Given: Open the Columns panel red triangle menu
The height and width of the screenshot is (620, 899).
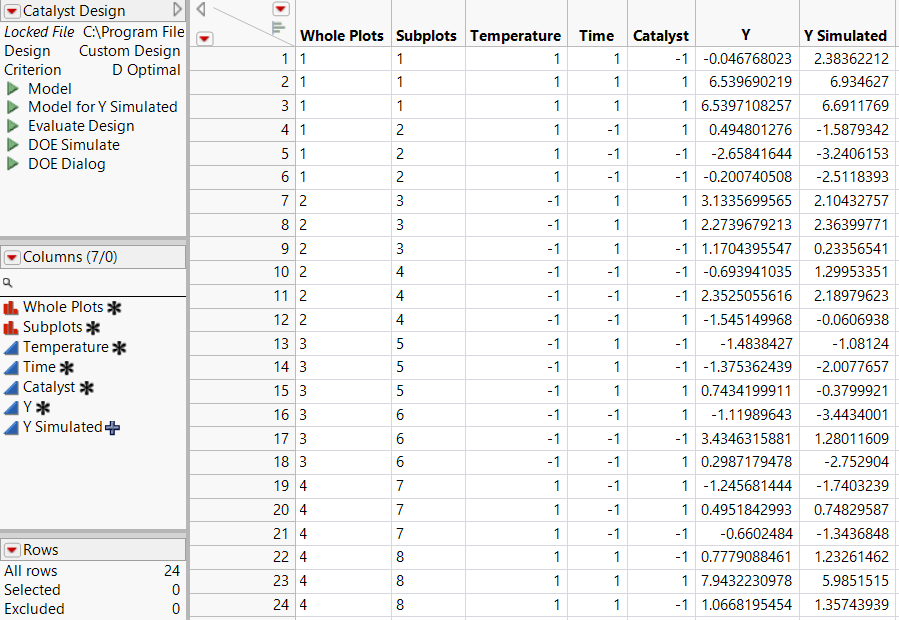Looking at the screenshot, I should pos(12,257).
